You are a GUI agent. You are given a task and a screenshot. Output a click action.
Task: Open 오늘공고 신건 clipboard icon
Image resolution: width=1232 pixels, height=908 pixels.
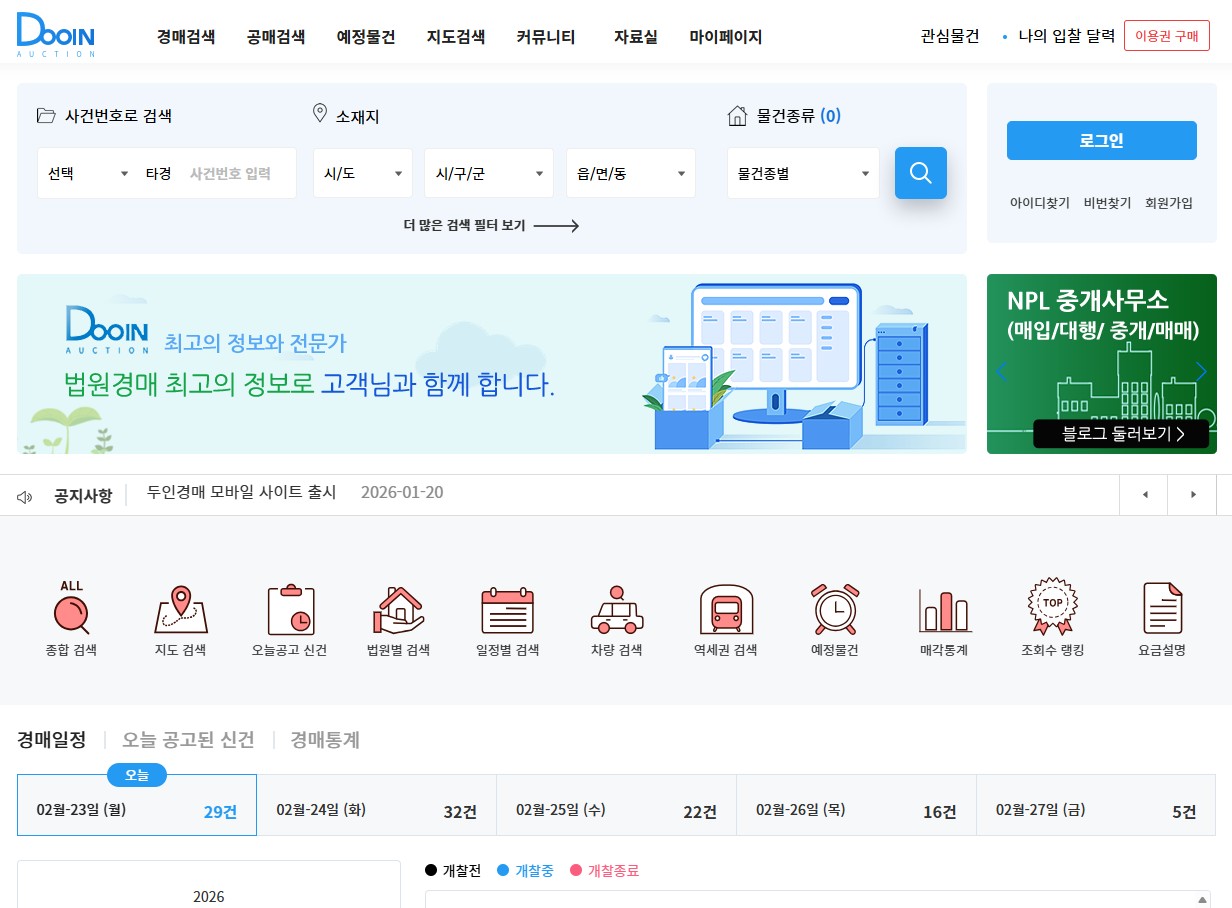289,614
